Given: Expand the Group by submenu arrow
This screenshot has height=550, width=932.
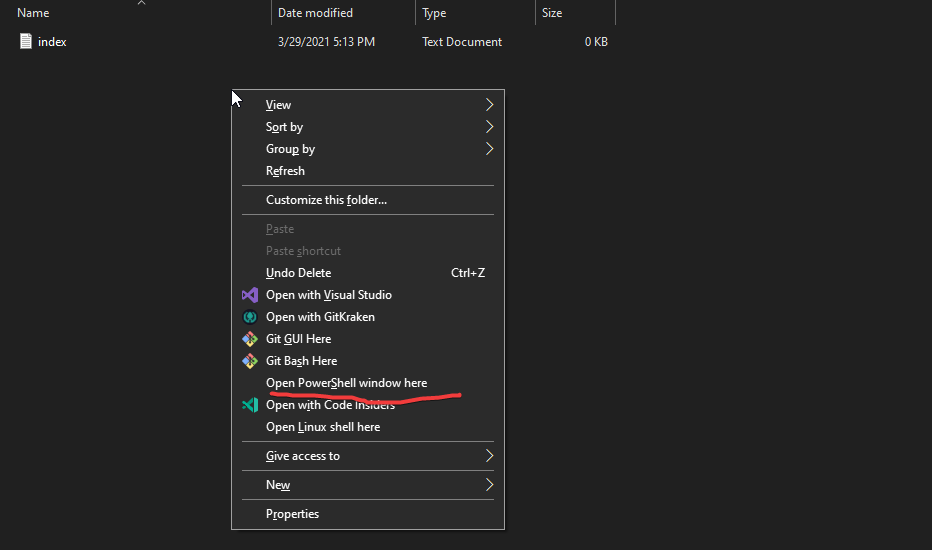Looking at the screenshot, I should 489,149.
